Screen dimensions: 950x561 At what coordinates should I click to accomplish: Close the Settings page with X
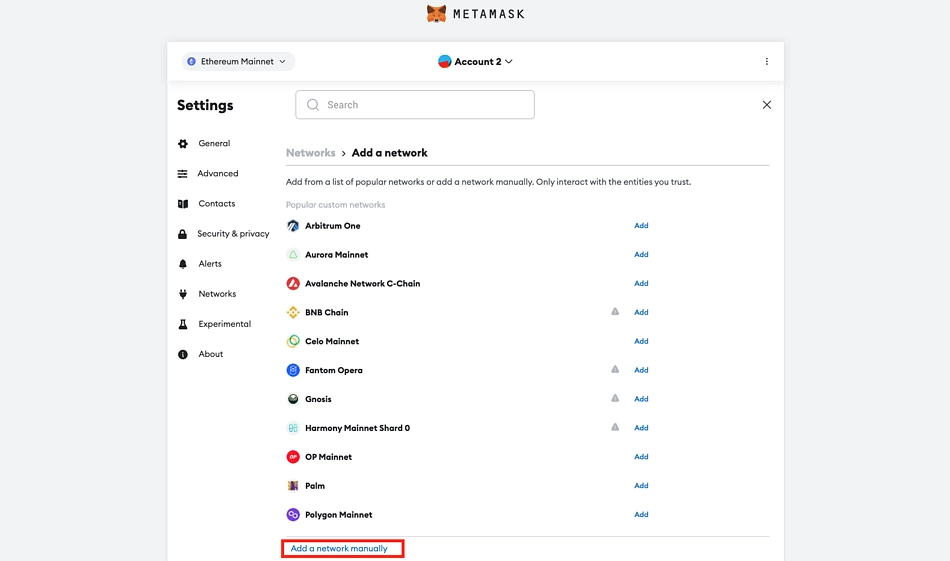tap(766, 105)
